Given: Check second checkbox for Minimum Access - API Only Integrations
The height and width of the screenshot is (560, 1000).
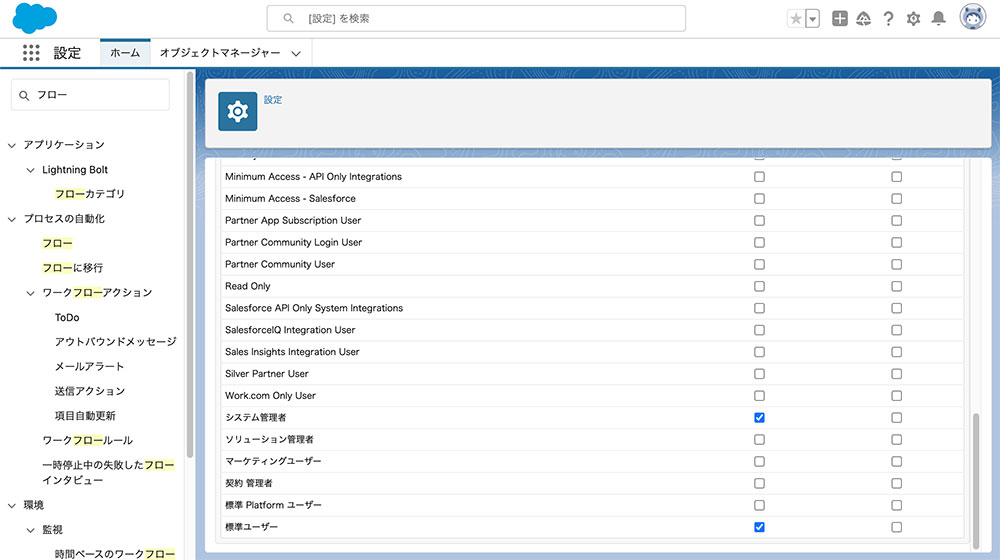Looking at the screenshot, I should tap(896, 177).
